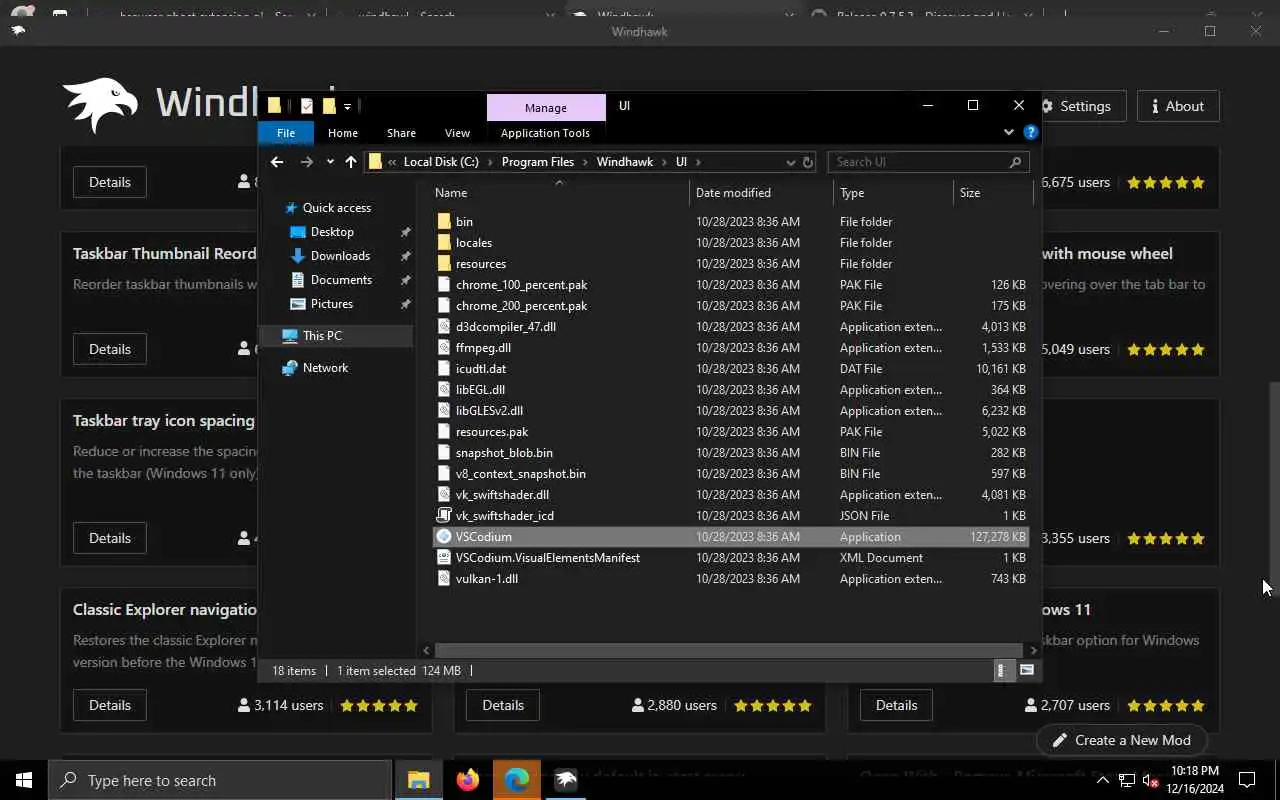Viewport: 1280px width, 800px height.
Task: Select the bin folder icon
Action: click(x=444, y=222)
